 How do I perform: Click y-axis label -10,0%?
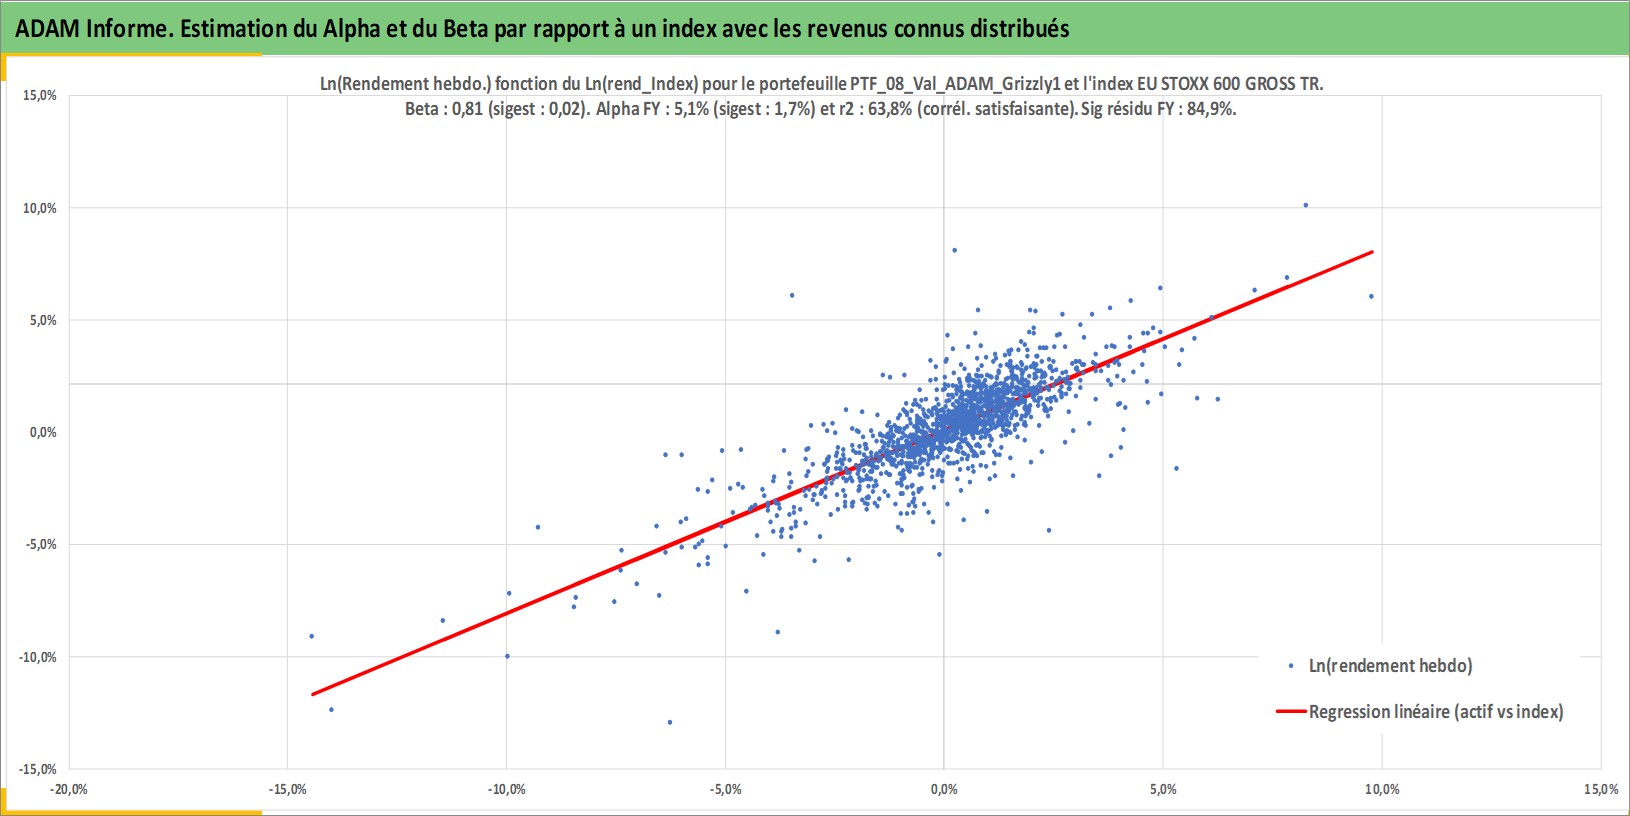click(38, 657)
